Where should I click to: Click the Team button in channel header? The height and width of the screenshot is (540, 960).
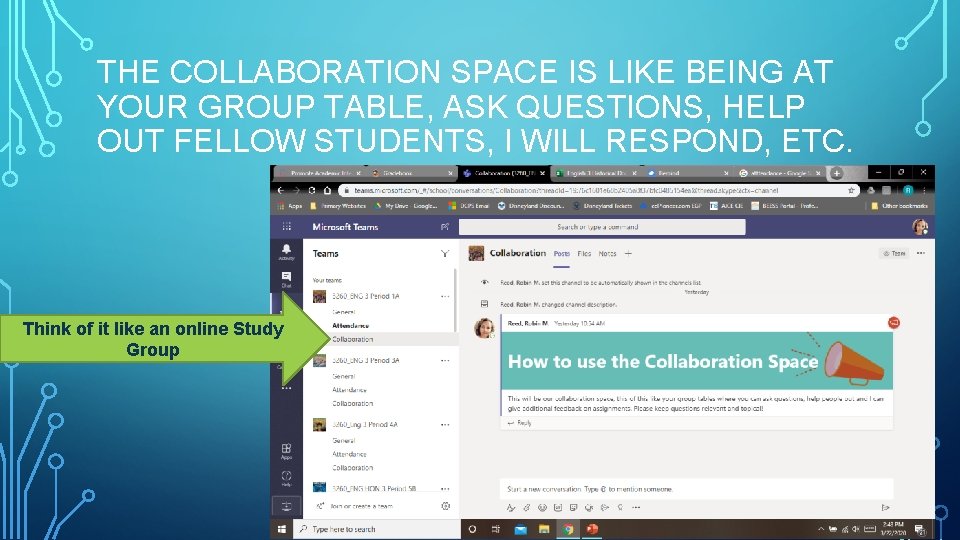[x=894, y=253]
